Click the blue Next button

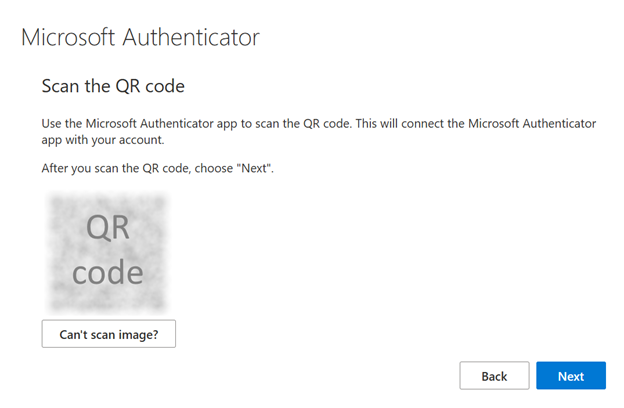click(x=570, y=376)
